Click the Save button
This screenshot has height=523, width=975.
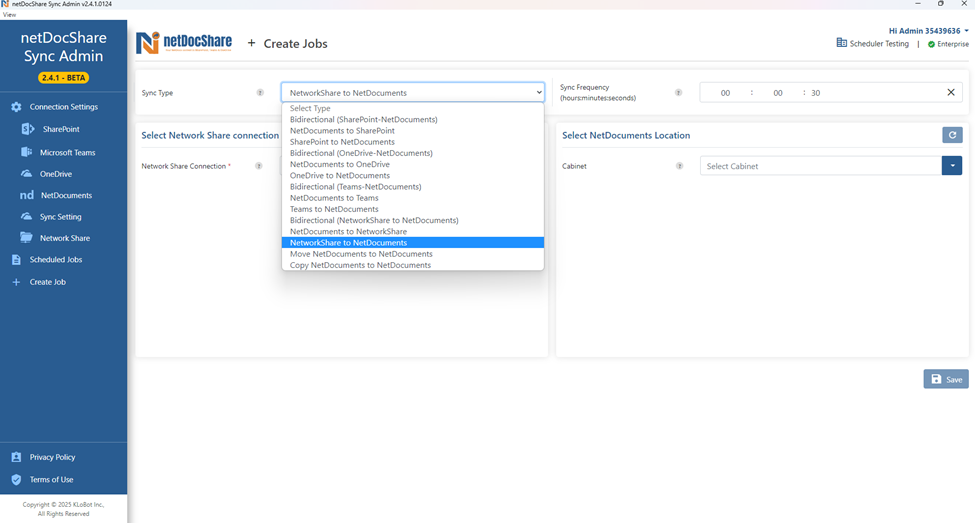(x=946, y=379)
